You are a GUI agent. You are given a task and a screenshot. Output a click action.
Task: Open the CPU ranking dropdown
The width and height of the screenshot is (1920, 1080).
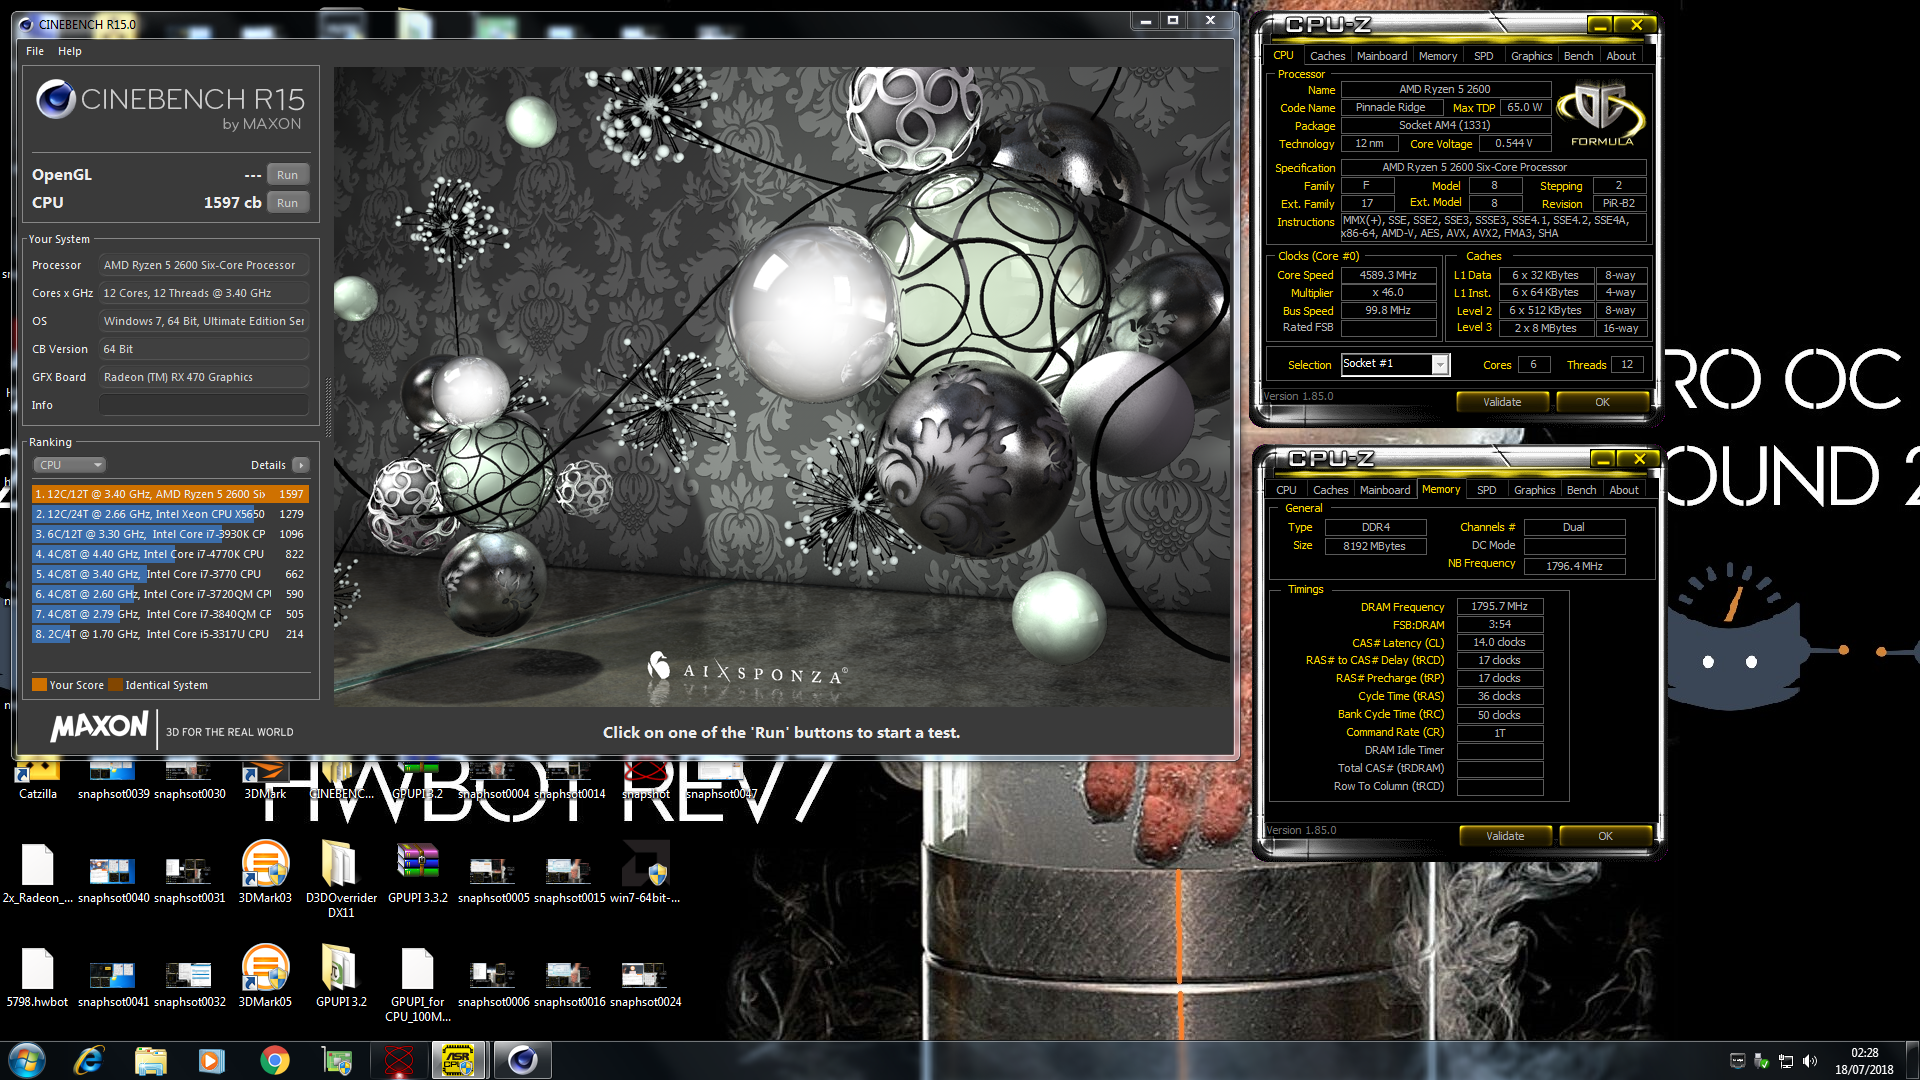[70, 465]
